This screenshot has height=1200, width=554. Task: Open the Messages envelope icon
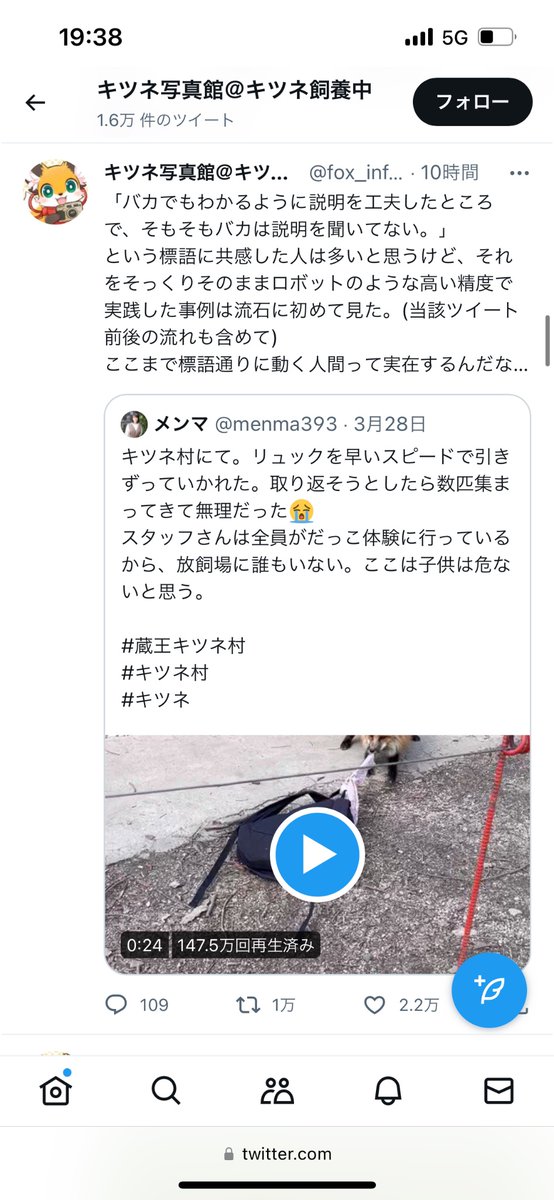coord(498,1090)
